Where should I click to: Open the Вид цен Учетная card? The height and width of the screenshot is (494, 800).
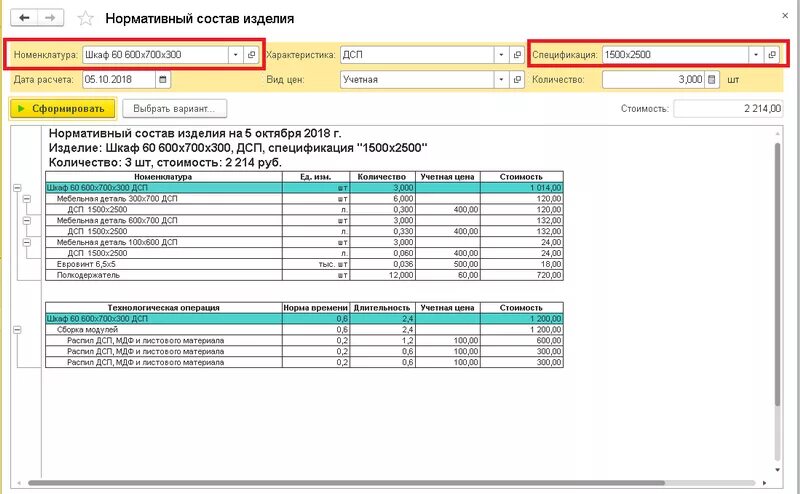pos(517,80)
